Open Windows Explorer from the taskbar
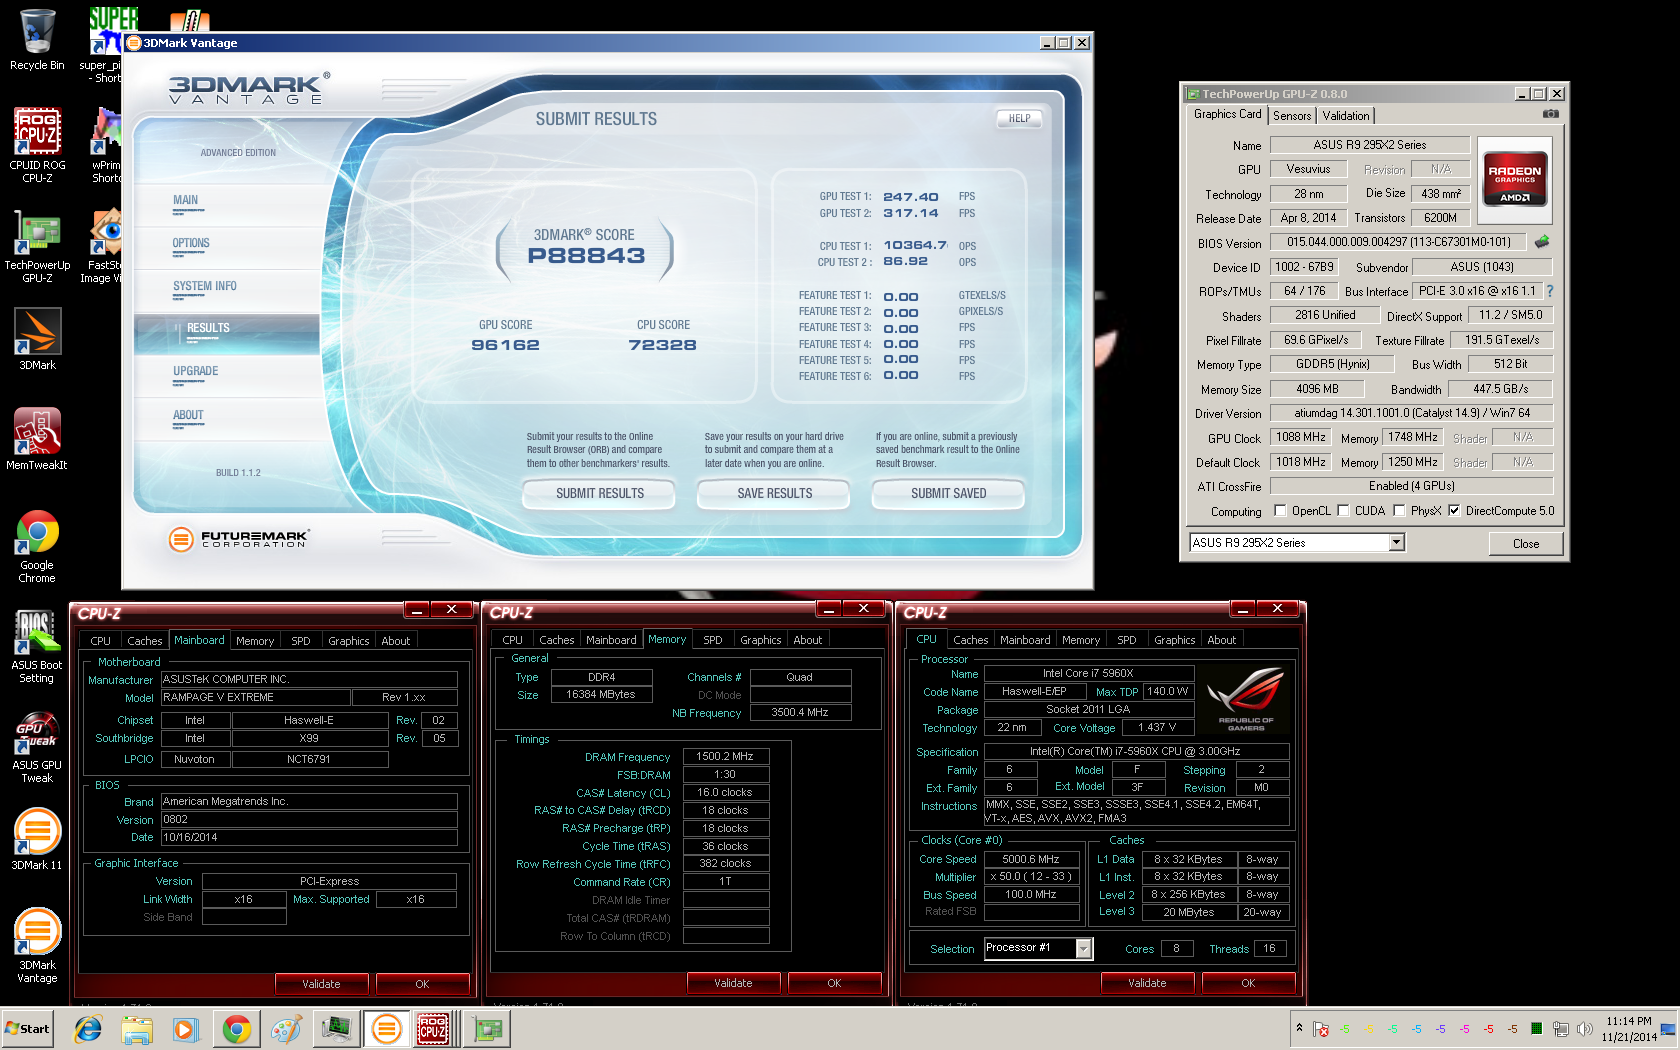The image size is (1680, 1050). (x=137, y=1028)
